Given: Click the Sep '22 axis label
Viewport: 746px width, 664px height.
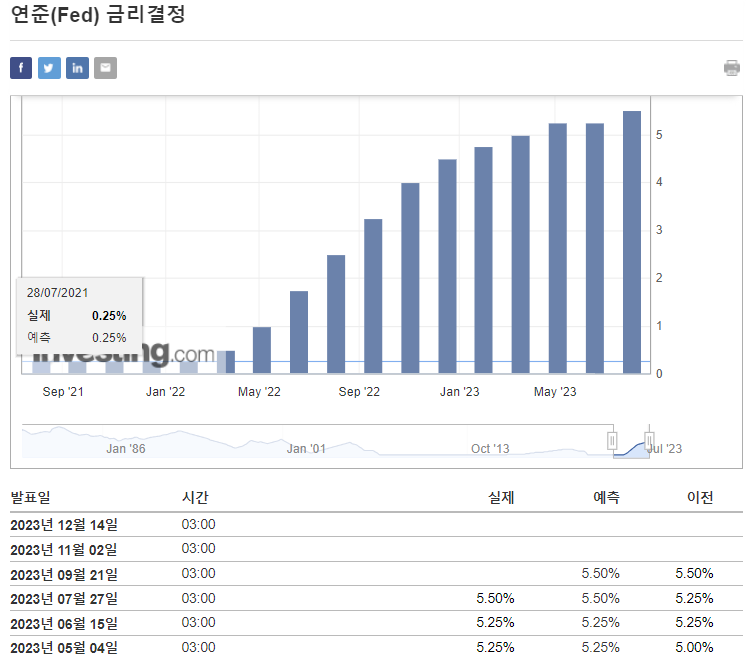Looking at the screenshot, I should tap(359, 392).
